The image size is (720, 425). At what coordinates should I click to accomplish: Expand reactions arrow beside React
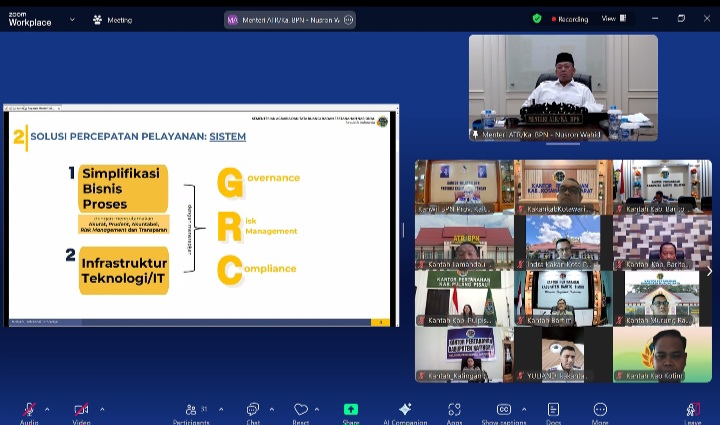click(x=316, y=409)
